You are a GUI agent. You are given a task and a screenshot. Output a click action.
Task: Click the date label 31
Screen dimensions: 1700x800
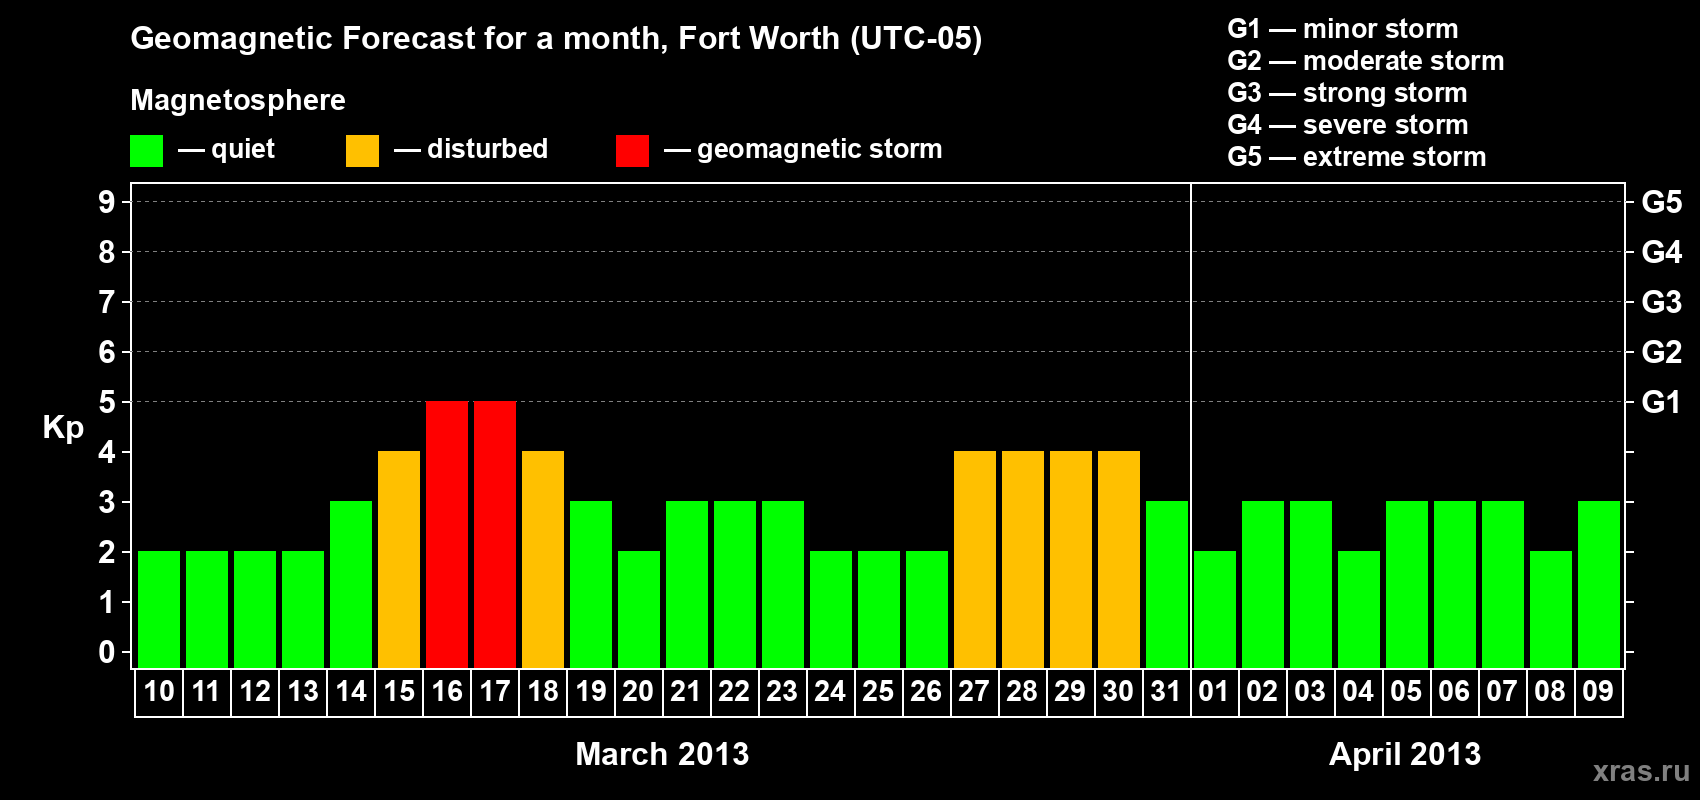(x=1167, y=691)
